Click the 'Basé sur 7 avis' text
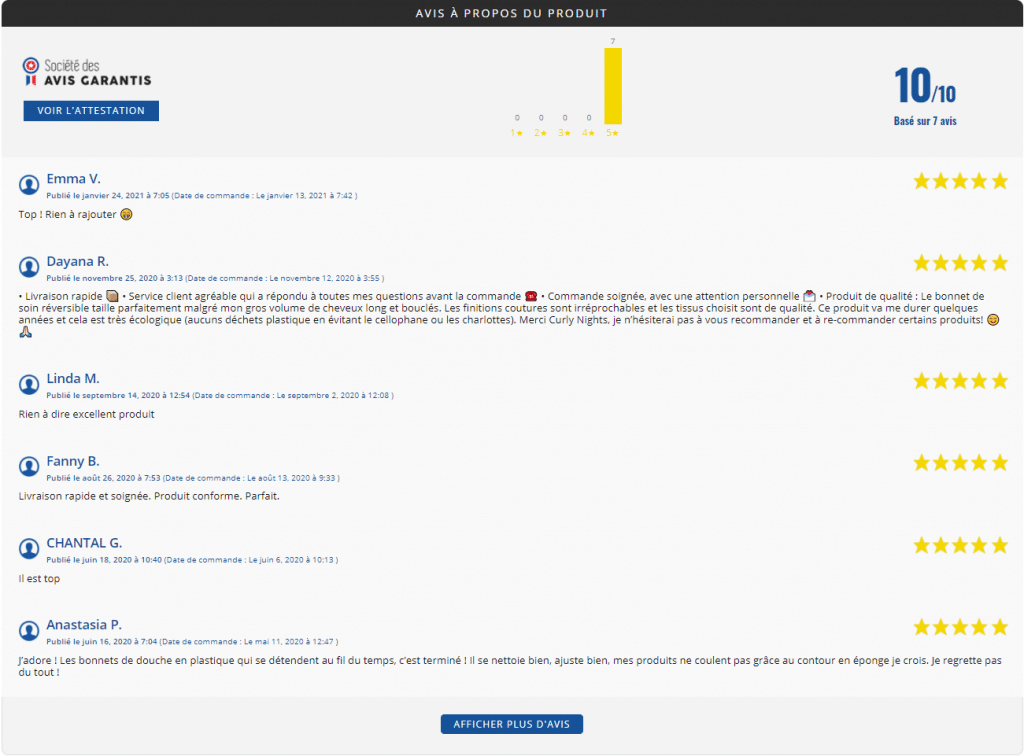The image size is (1024, 756). [x=924, y=121]
